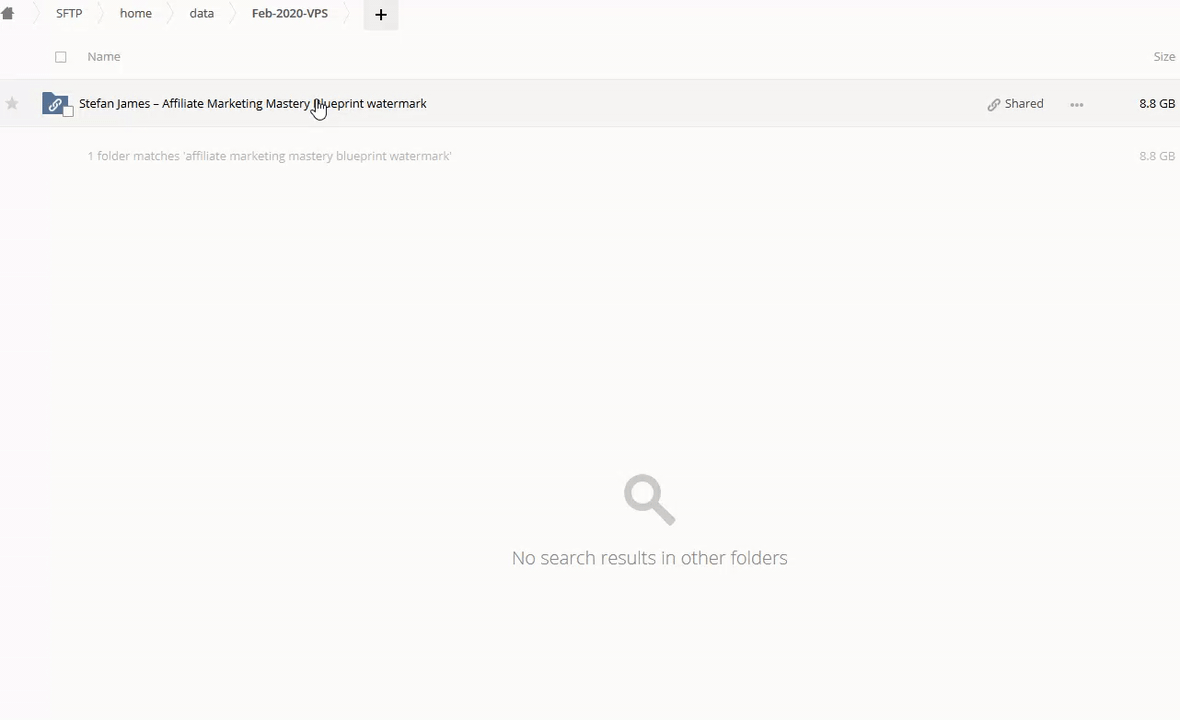
Task: Click the chain-link icon next to Shared
Action: click(993, 104)
